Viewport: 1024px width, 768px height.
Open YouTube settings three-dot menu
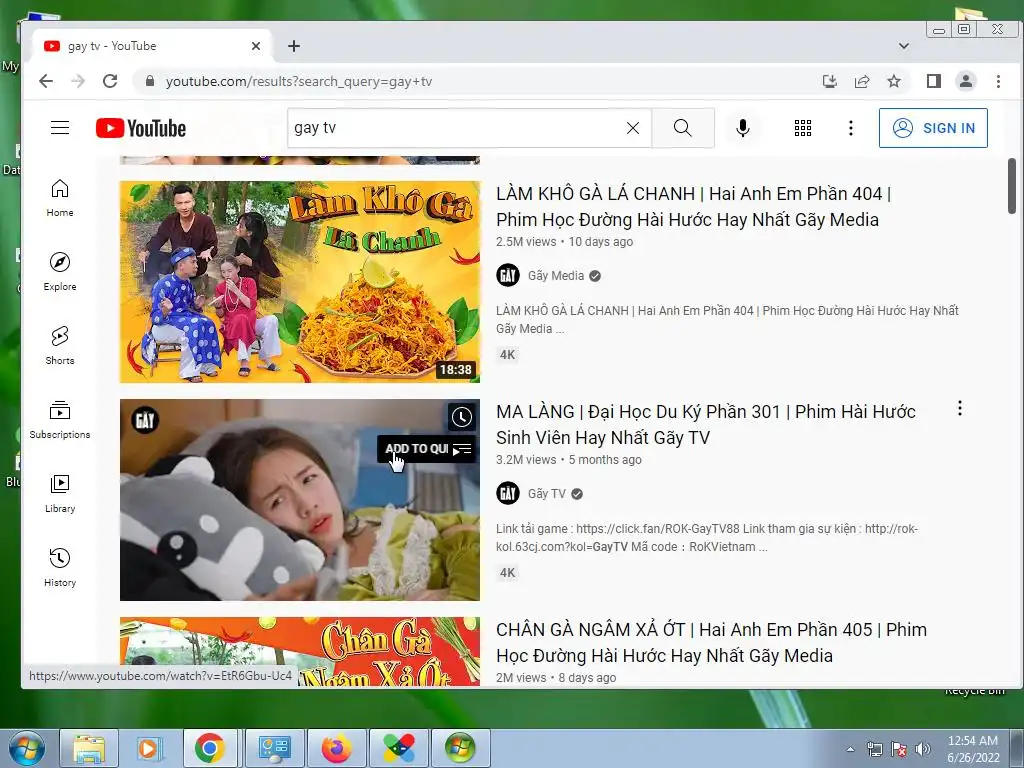850,128
